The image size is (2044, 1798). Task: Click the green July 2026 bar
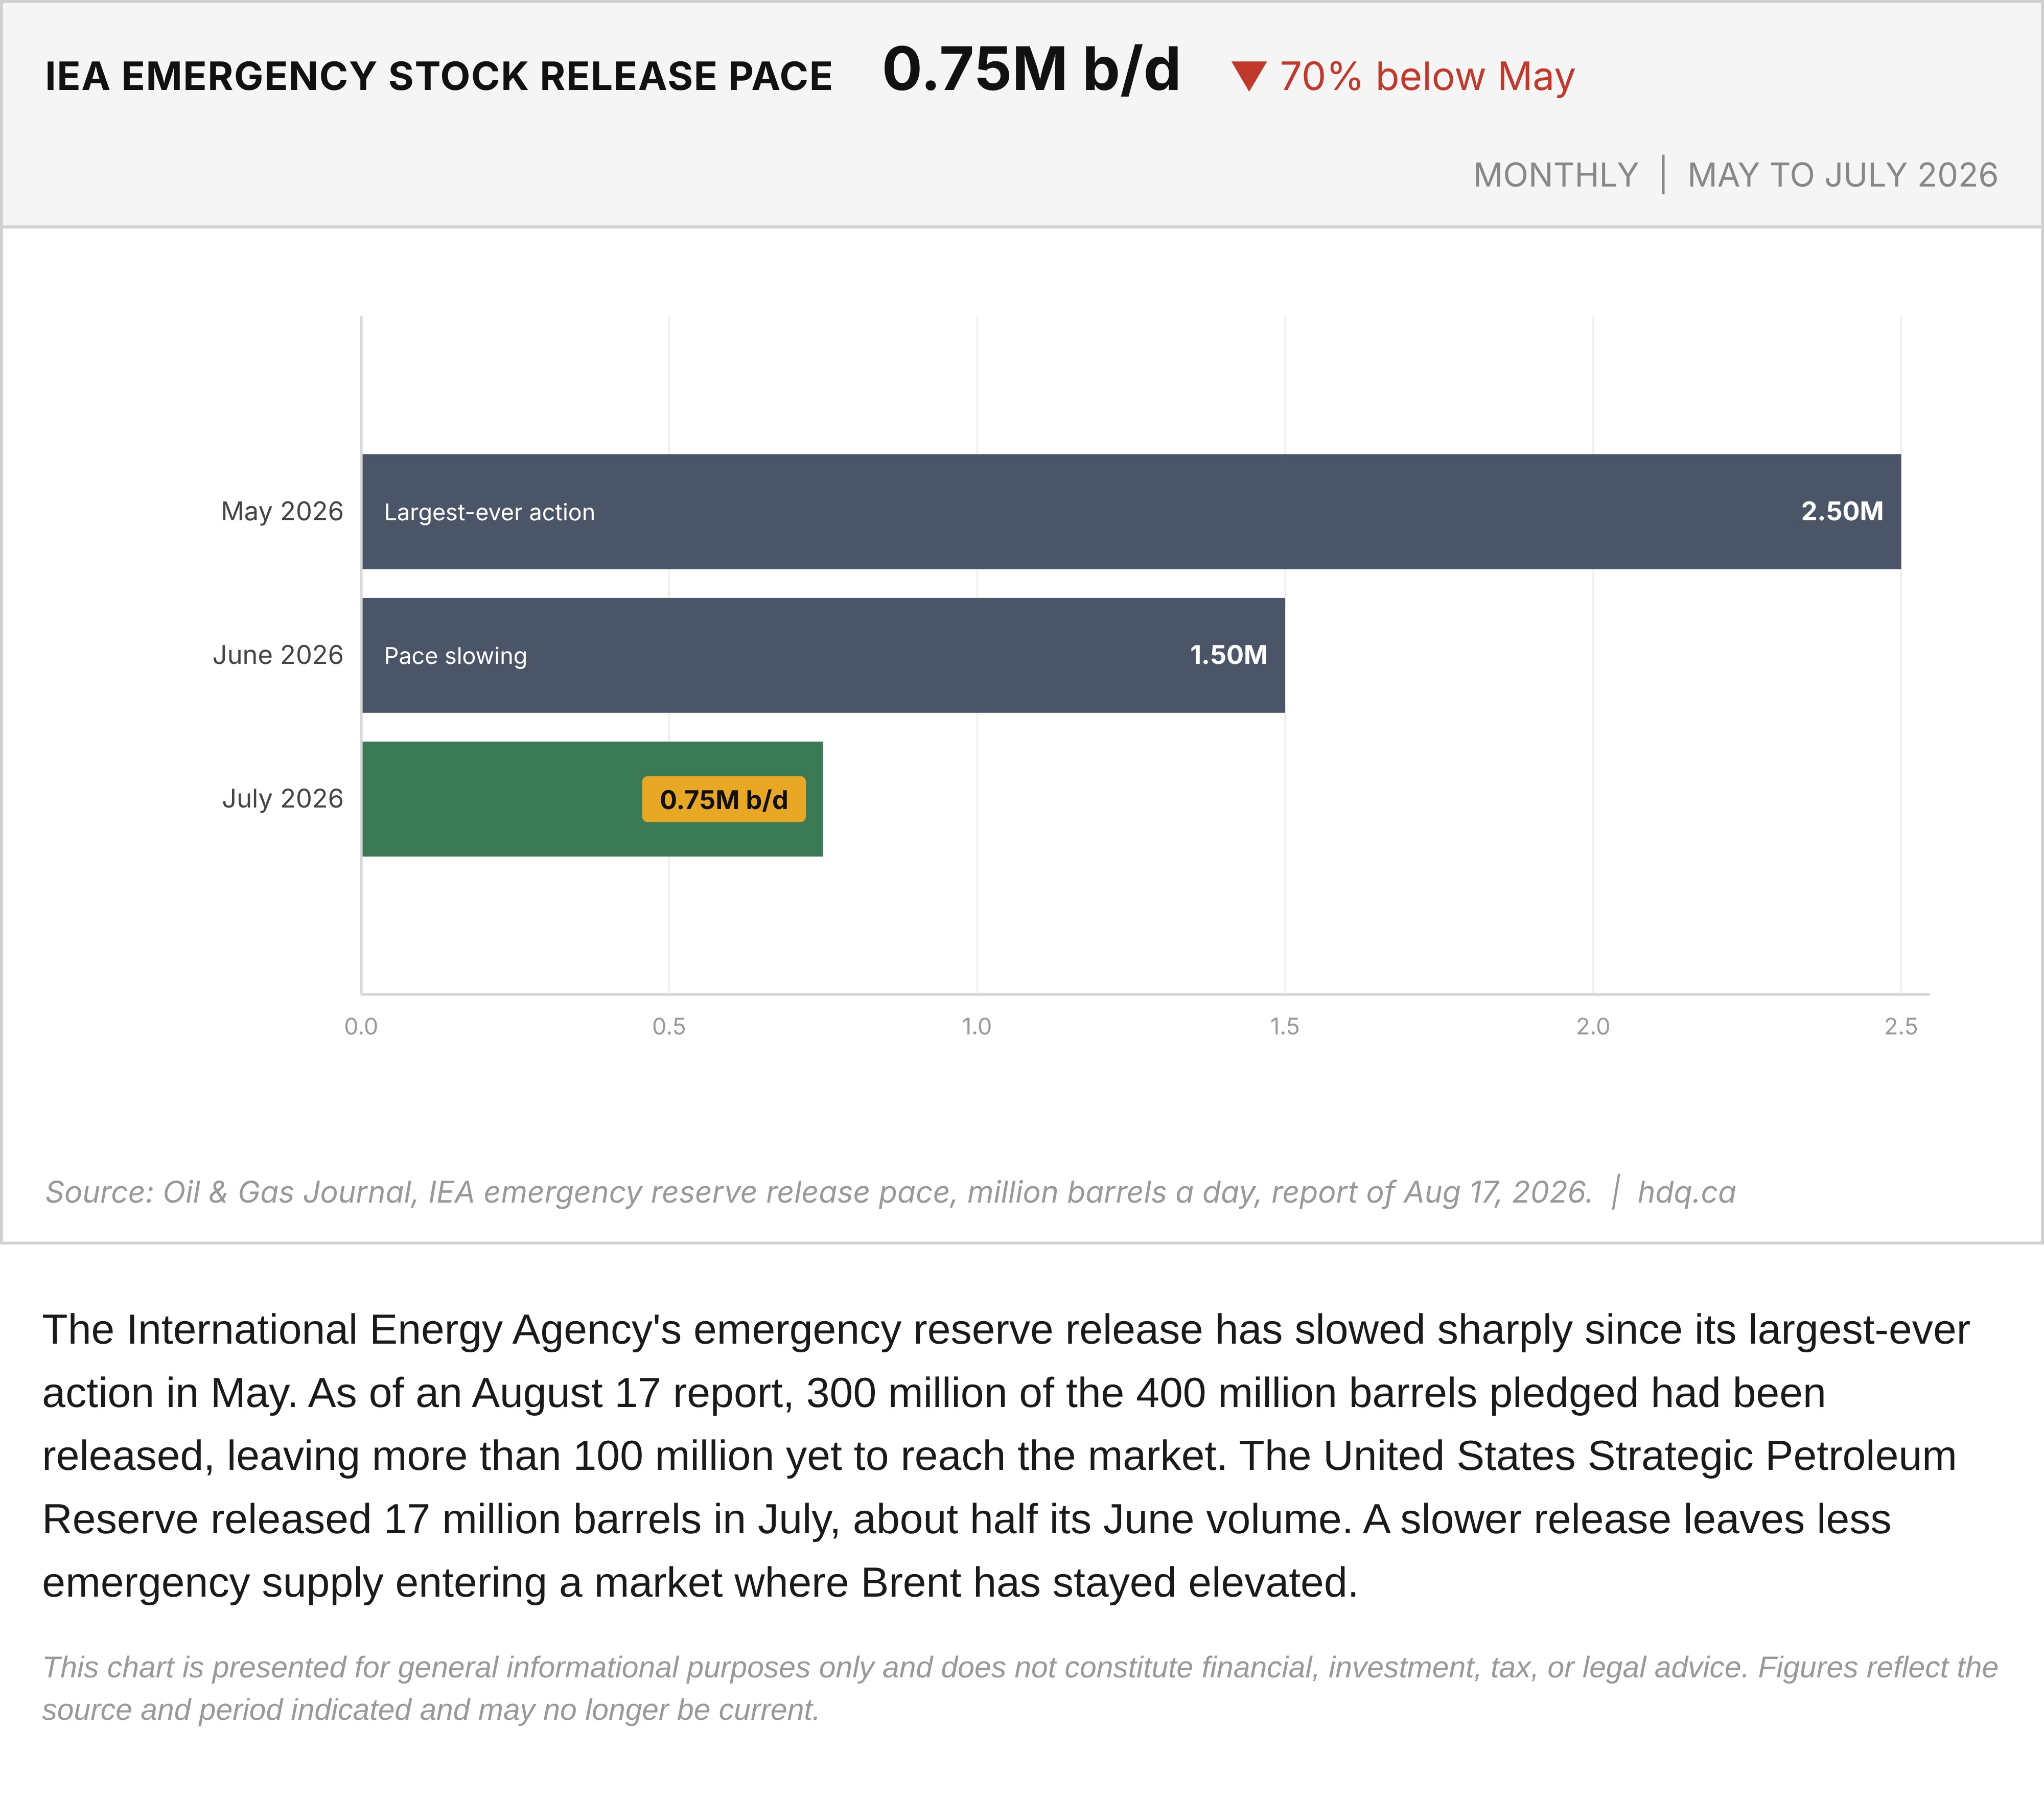(592, 799)
